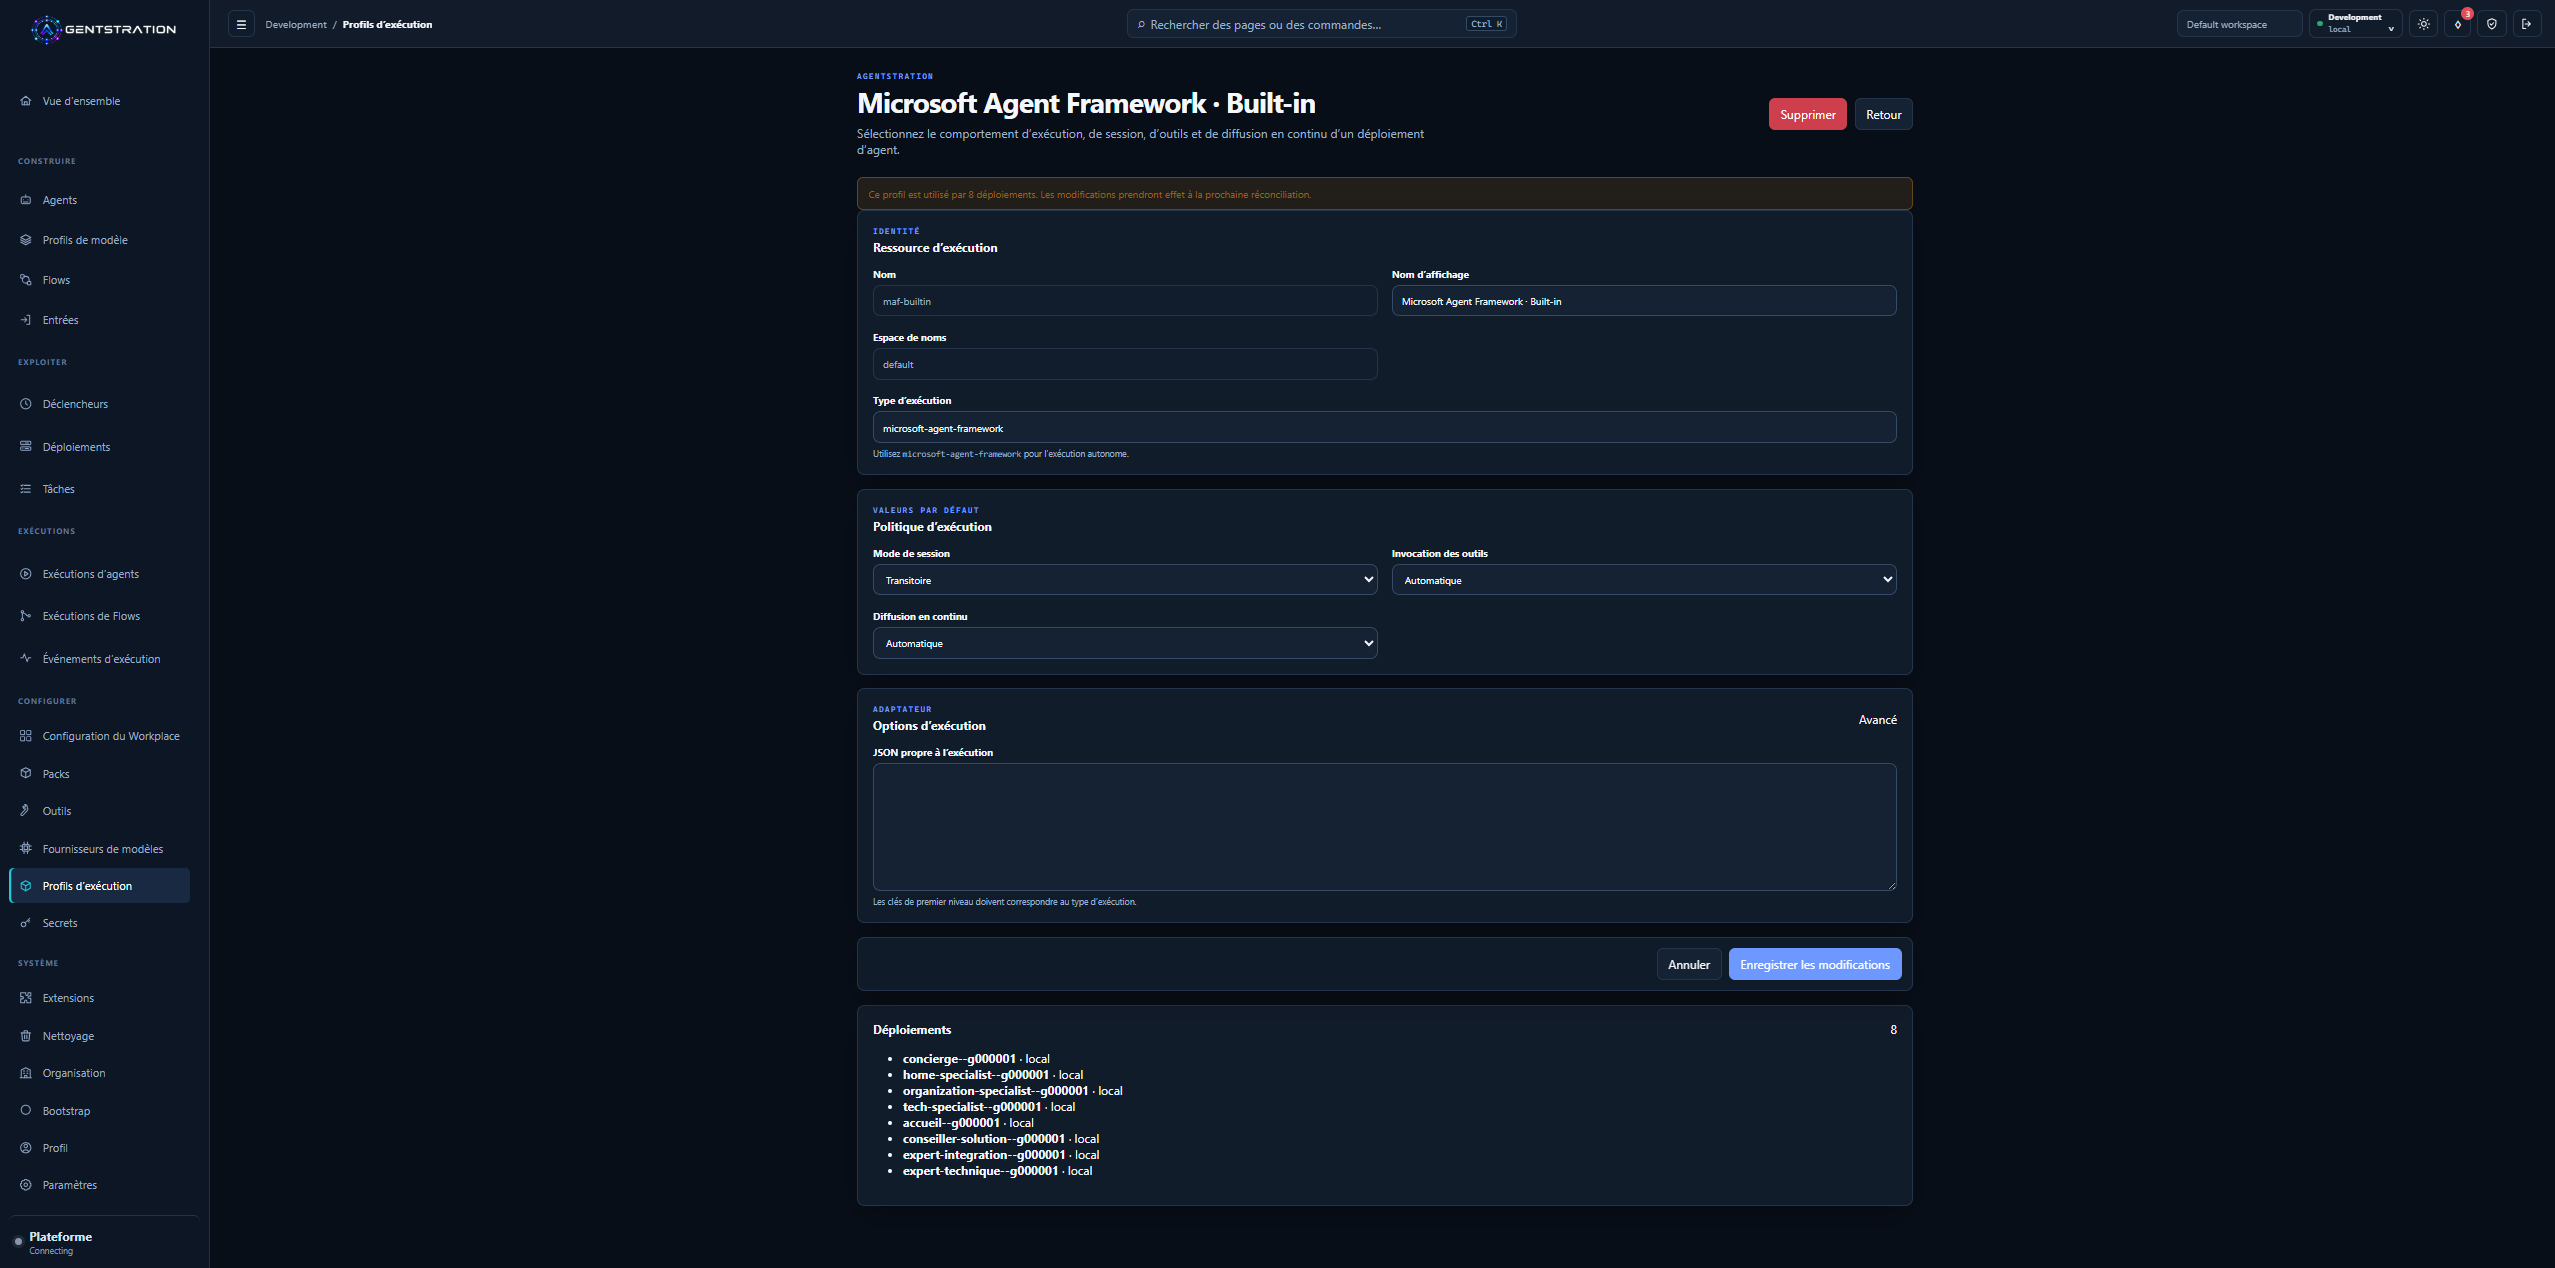Screen dimensions: 2555x1268
Task: Click the Déclencheurs clock icon
Action: point(26,404)
